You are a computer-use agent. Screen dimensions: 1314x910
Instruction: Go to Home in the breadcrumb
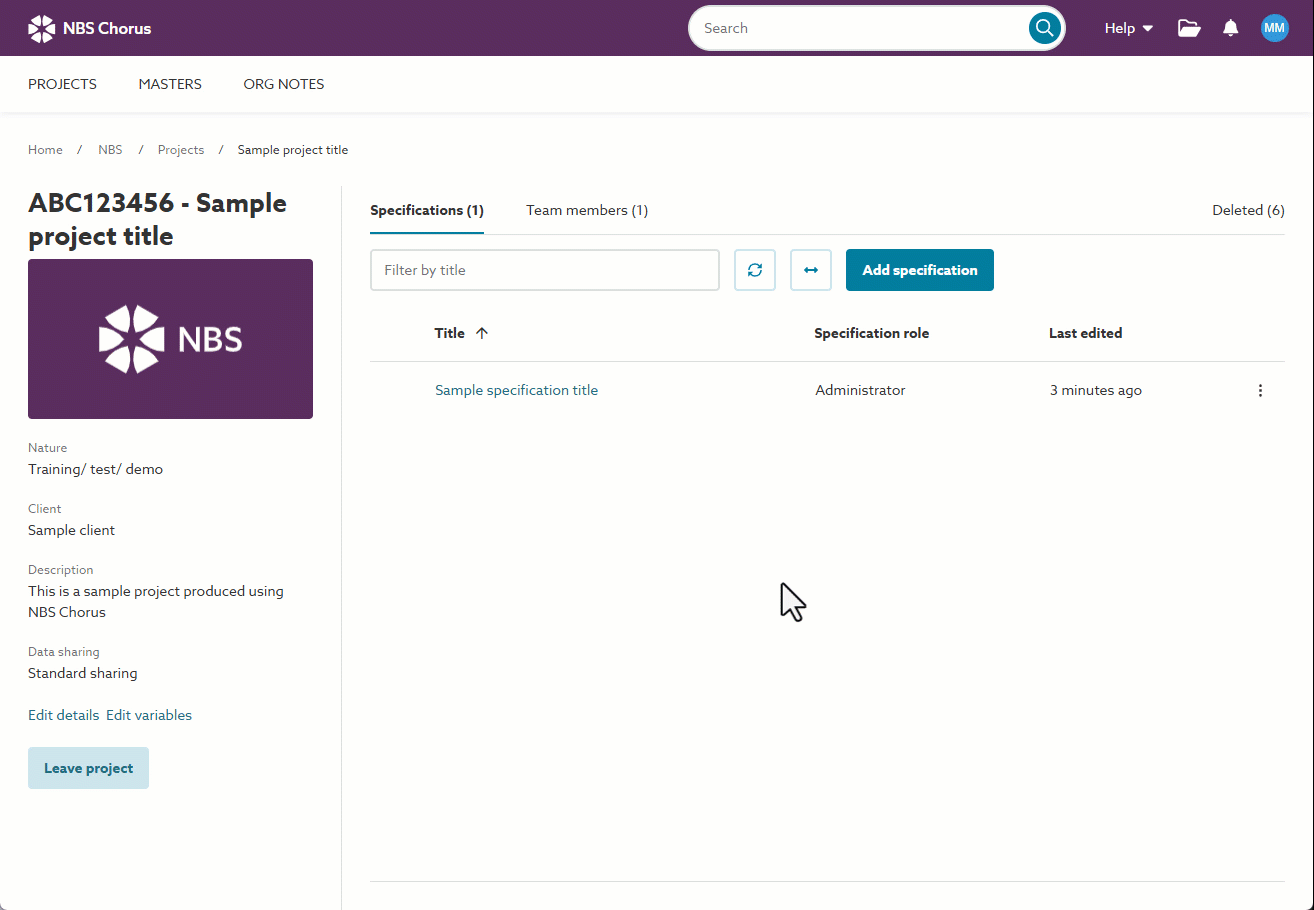pyautogui.click(x=45, y=150)
